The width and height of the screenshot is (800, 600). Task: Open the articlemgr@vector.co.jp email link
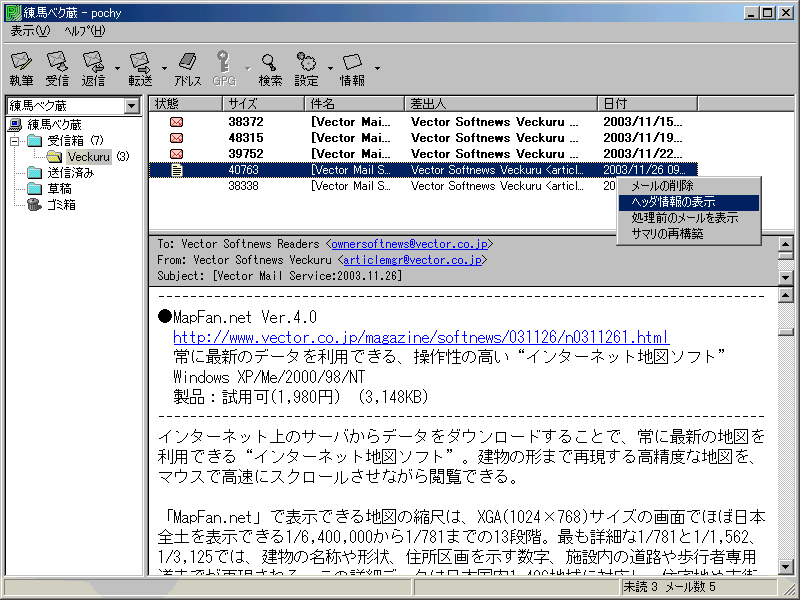click(x=412, y=260)
